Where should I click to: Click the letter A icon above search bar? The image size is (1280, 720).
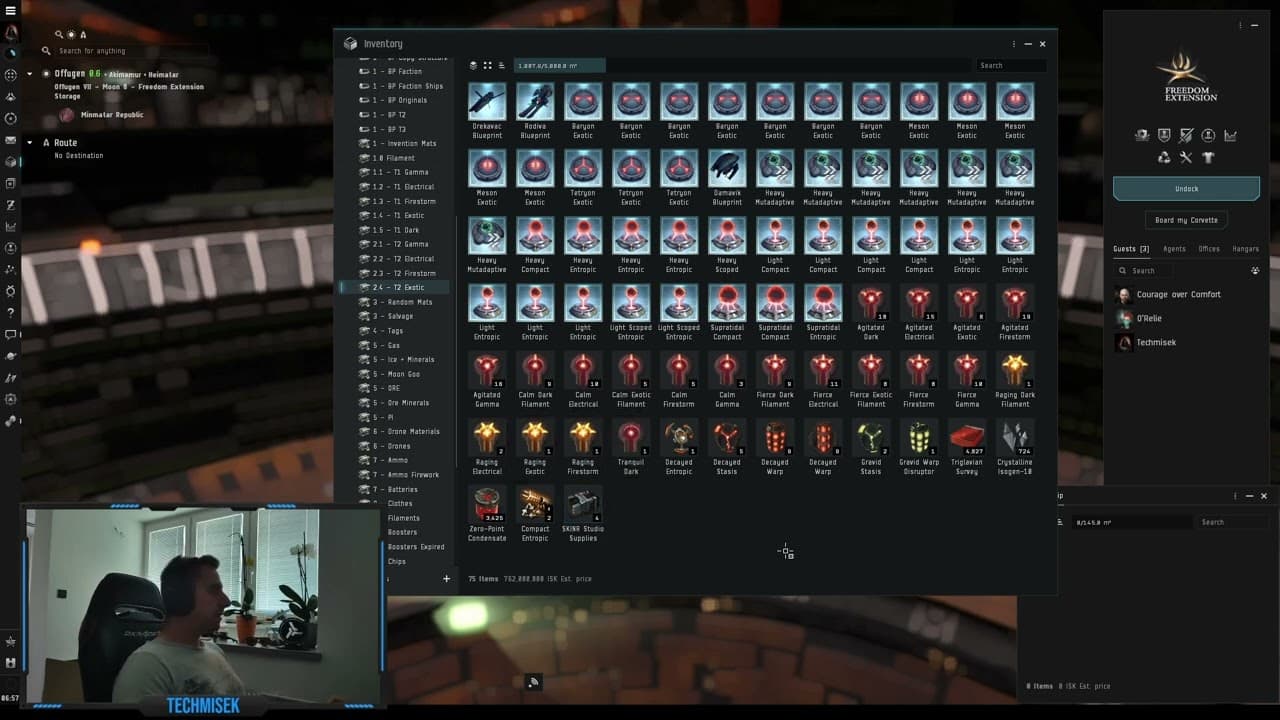[x=83, y=34]
